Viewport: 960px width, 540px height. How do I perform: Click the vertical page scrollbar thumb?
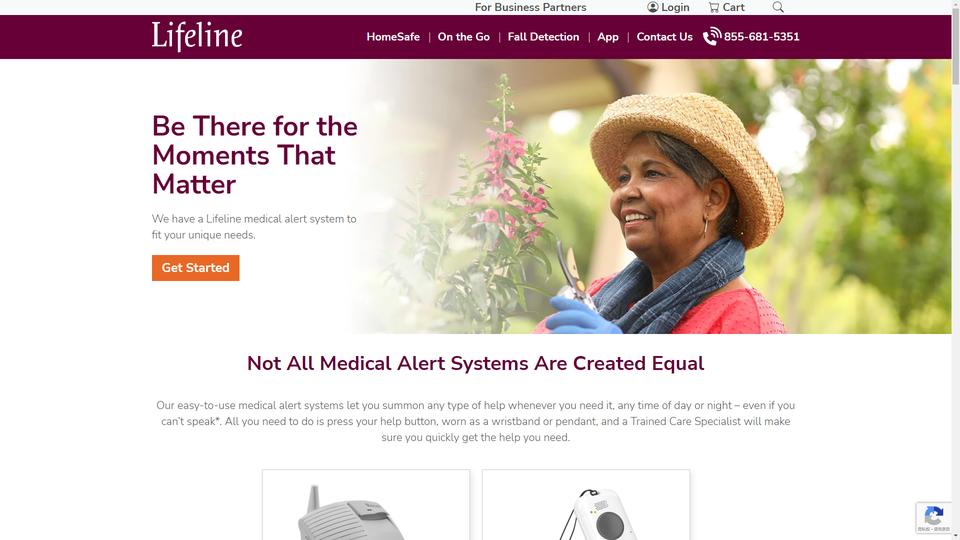956,46
